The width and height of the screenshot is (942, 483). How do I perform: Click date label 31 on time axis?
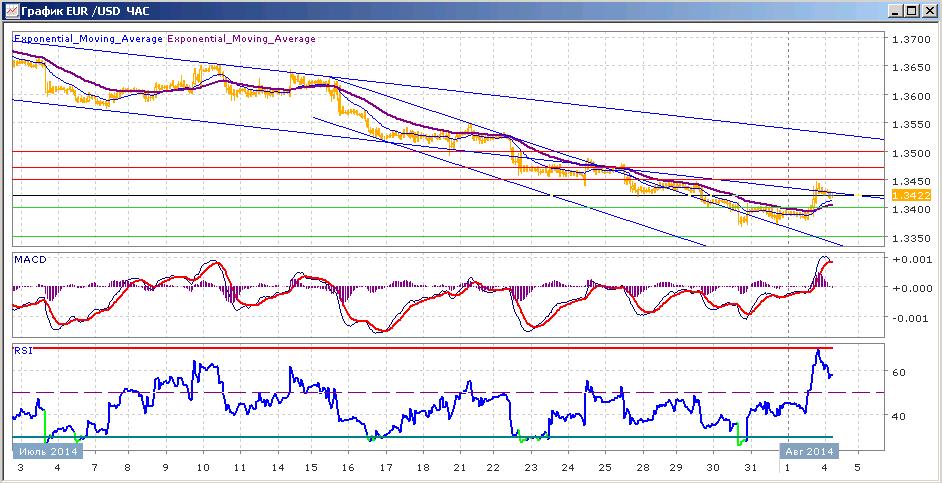tap(750, 467)
